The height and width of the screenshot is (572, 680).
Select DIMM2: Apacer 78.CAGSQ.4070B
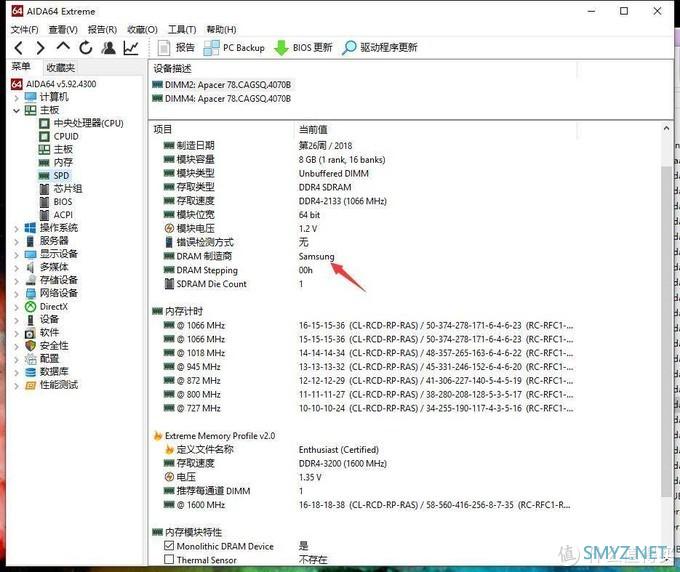[222, 85]
